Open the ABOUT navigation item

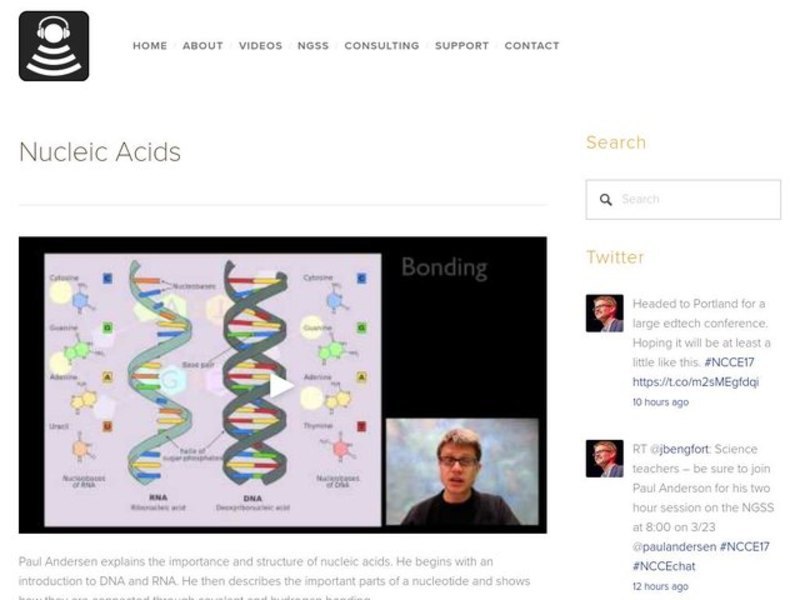click(x=203, y=45)
